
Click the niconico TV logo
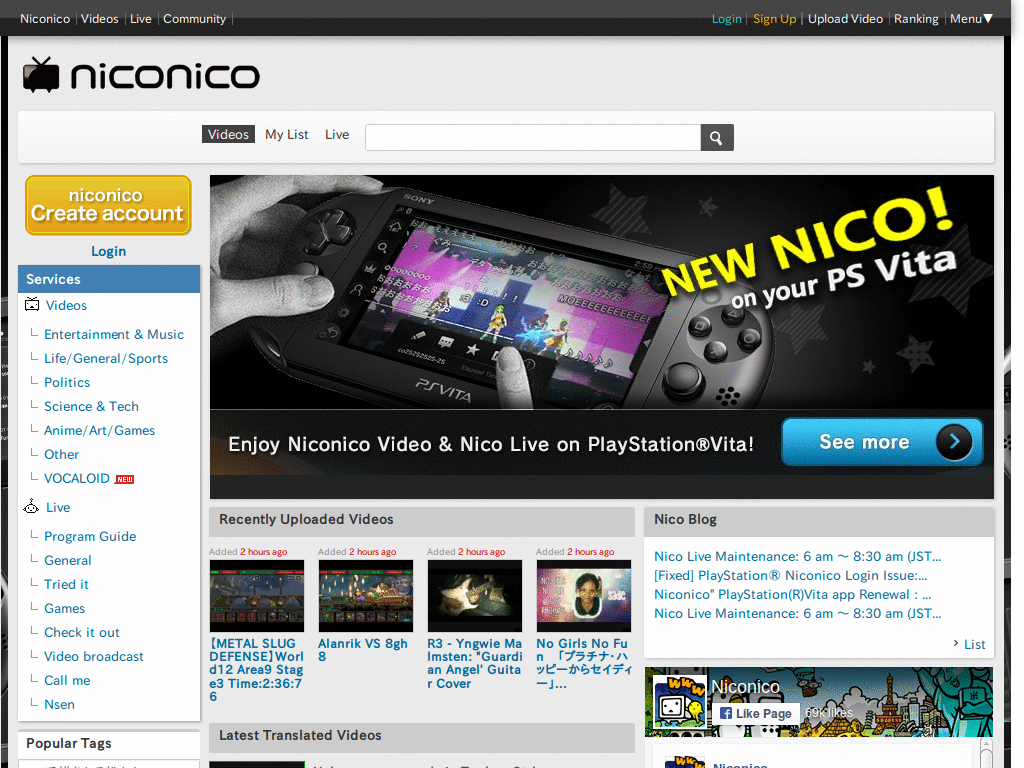click(141, 74)
